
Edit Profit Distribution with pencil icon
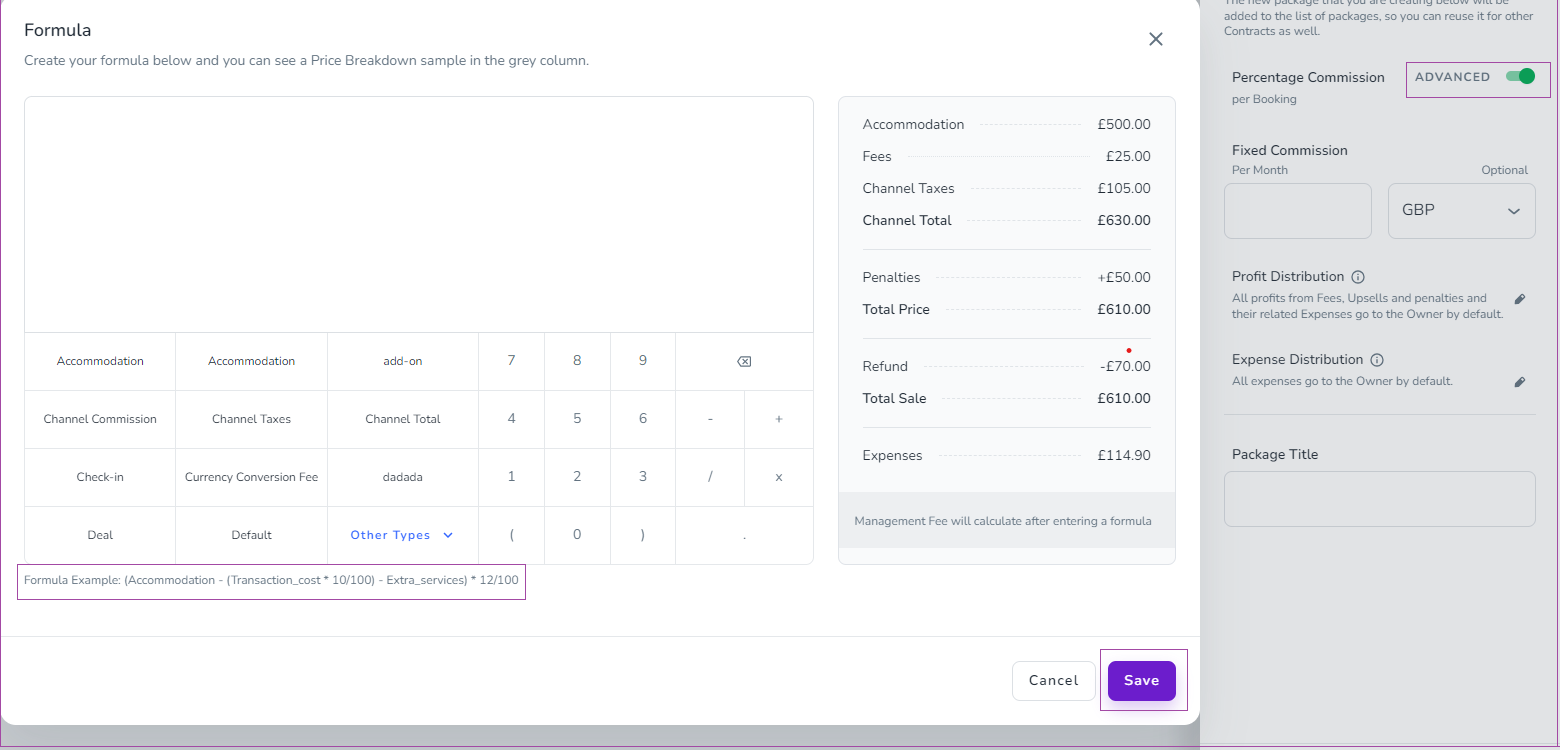click(1520, 299)
